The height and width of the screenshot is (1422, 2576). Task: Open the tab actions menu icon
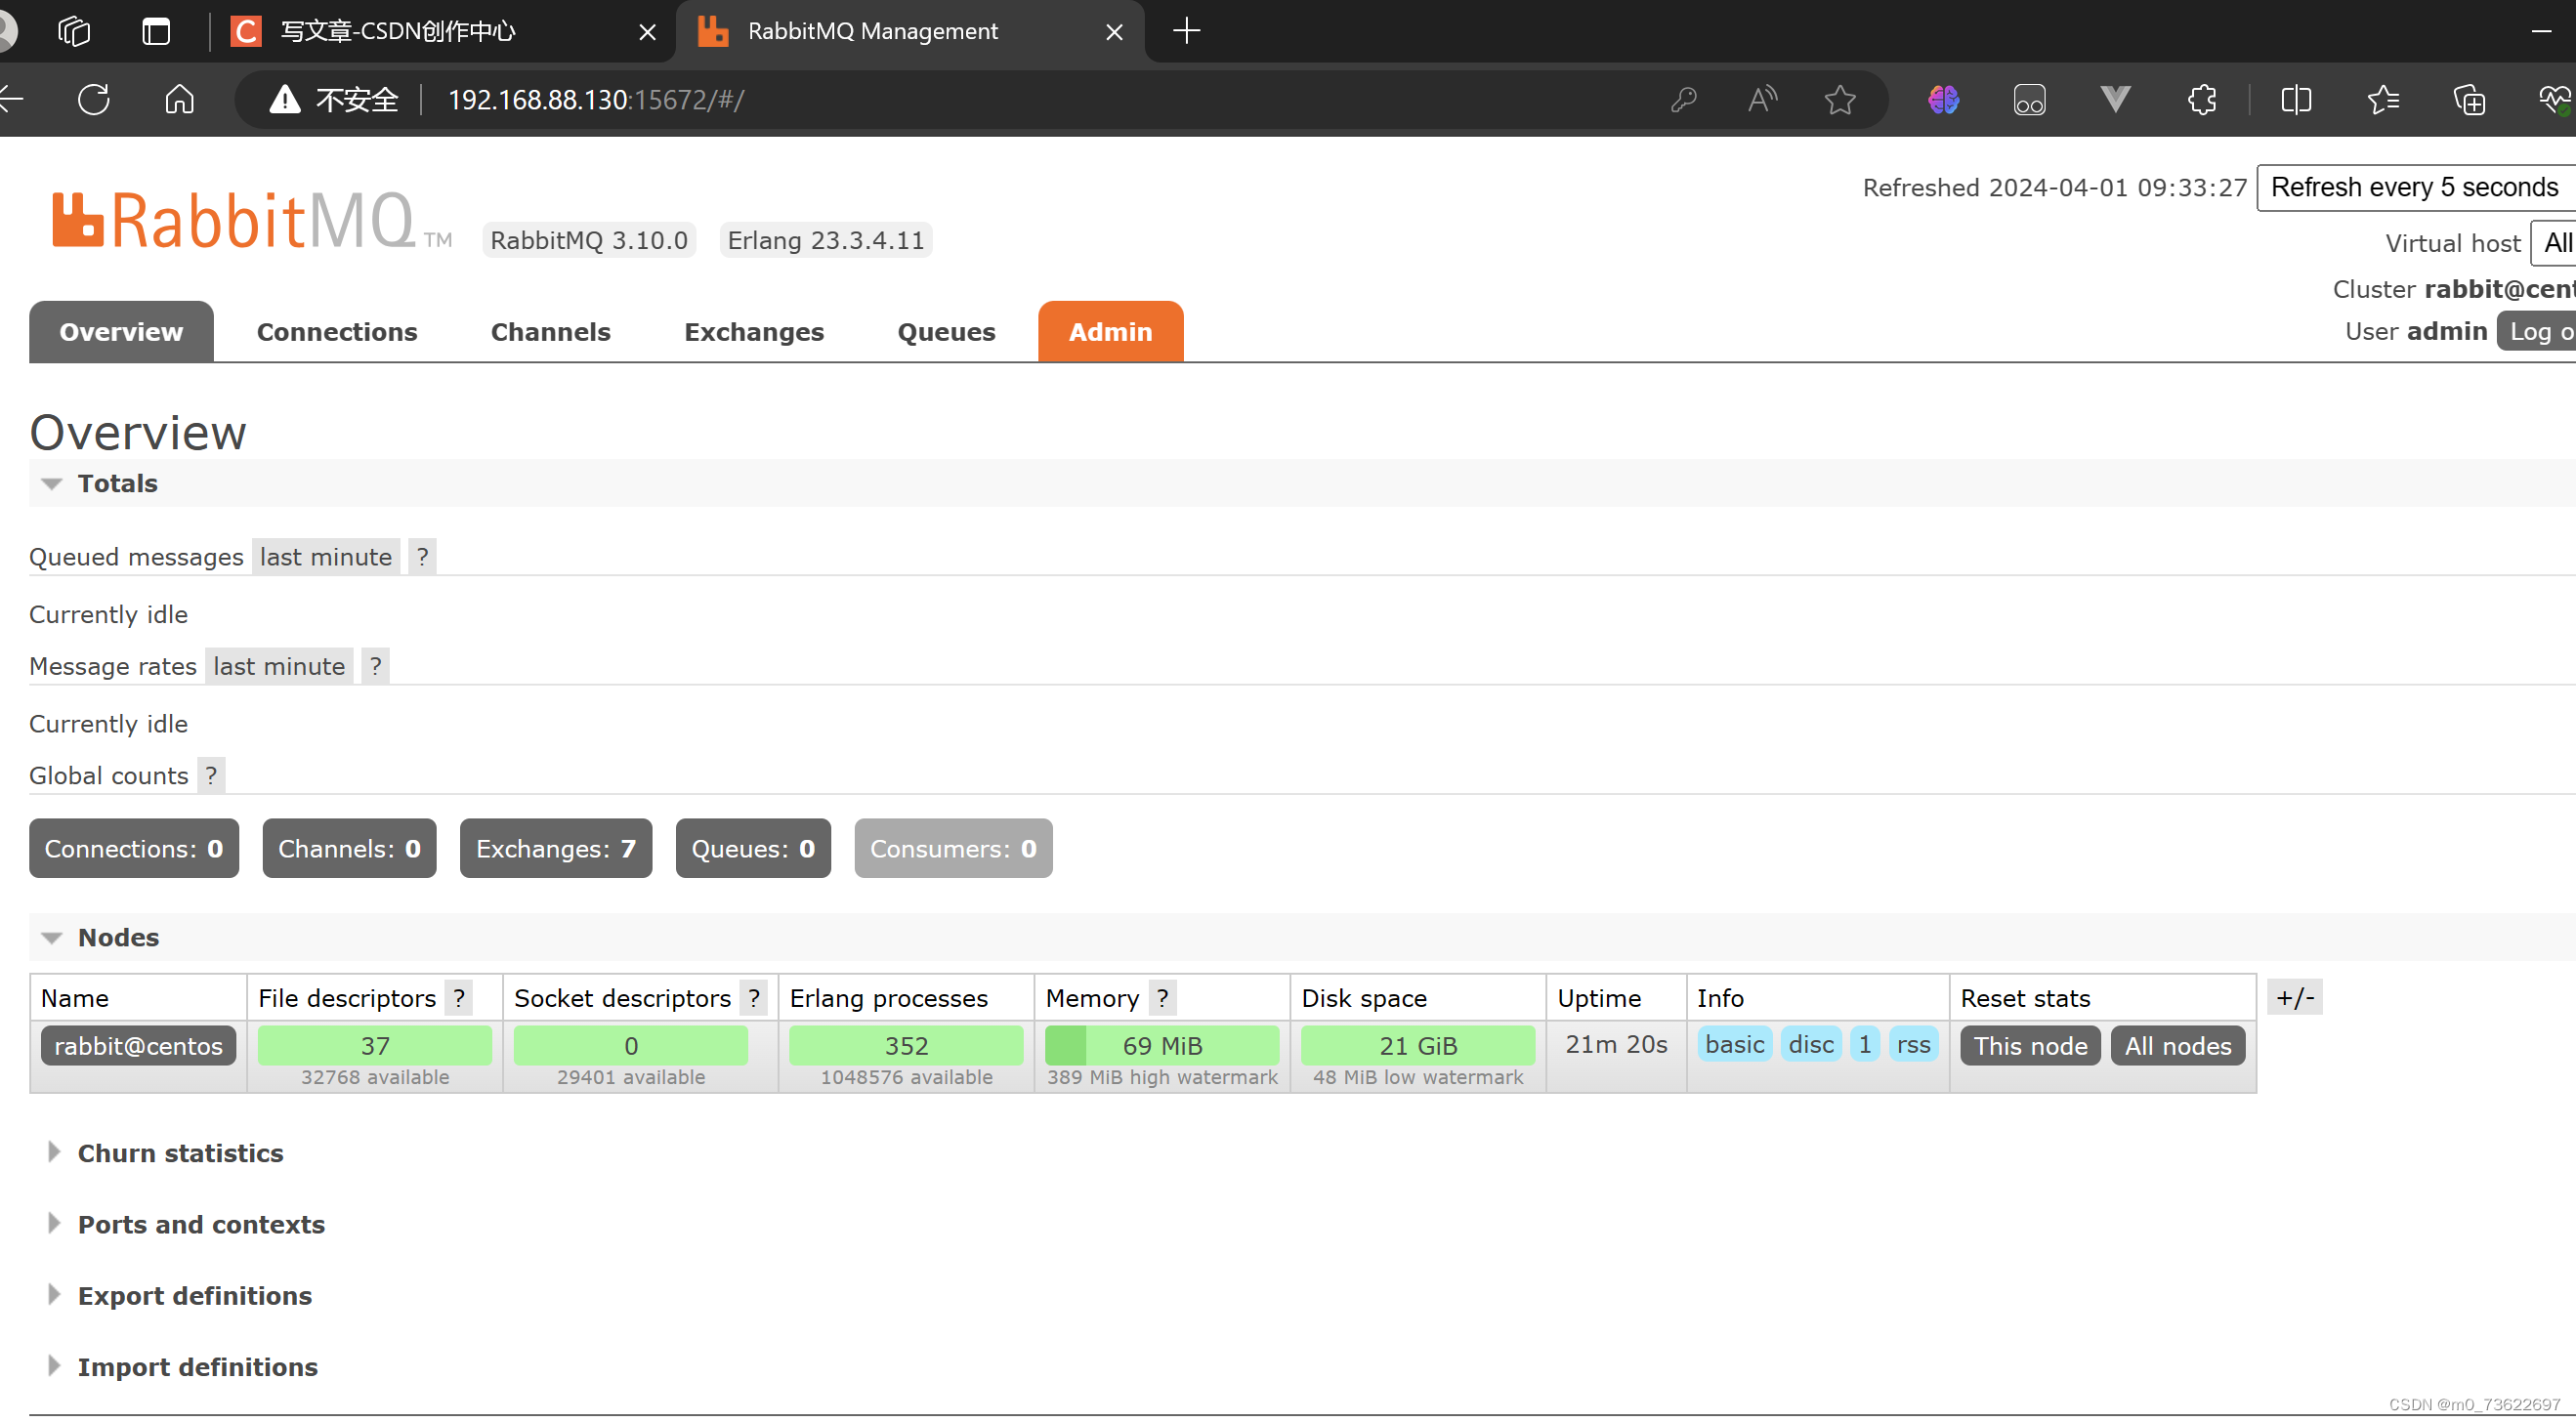click(x=156, y=31)
